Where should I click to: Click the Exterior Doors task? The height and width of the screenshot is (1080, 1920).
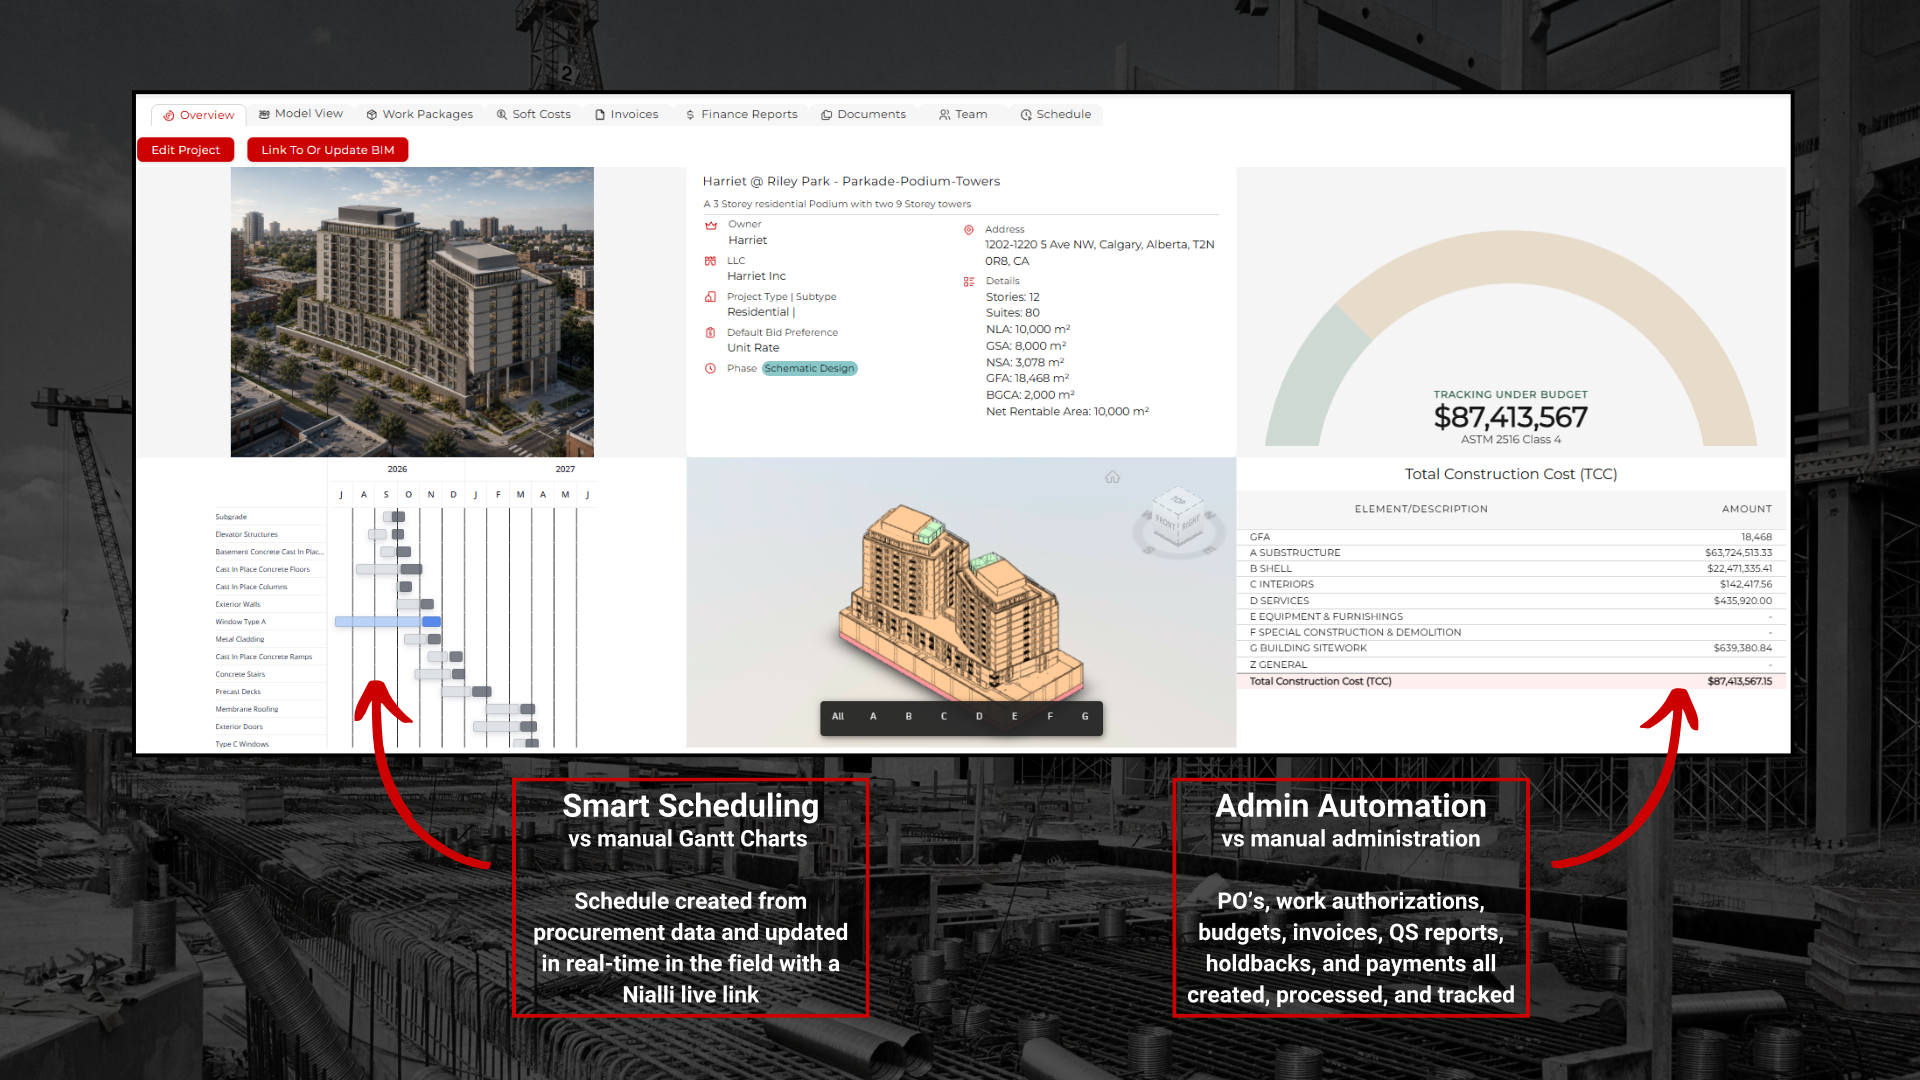point(239,727)
